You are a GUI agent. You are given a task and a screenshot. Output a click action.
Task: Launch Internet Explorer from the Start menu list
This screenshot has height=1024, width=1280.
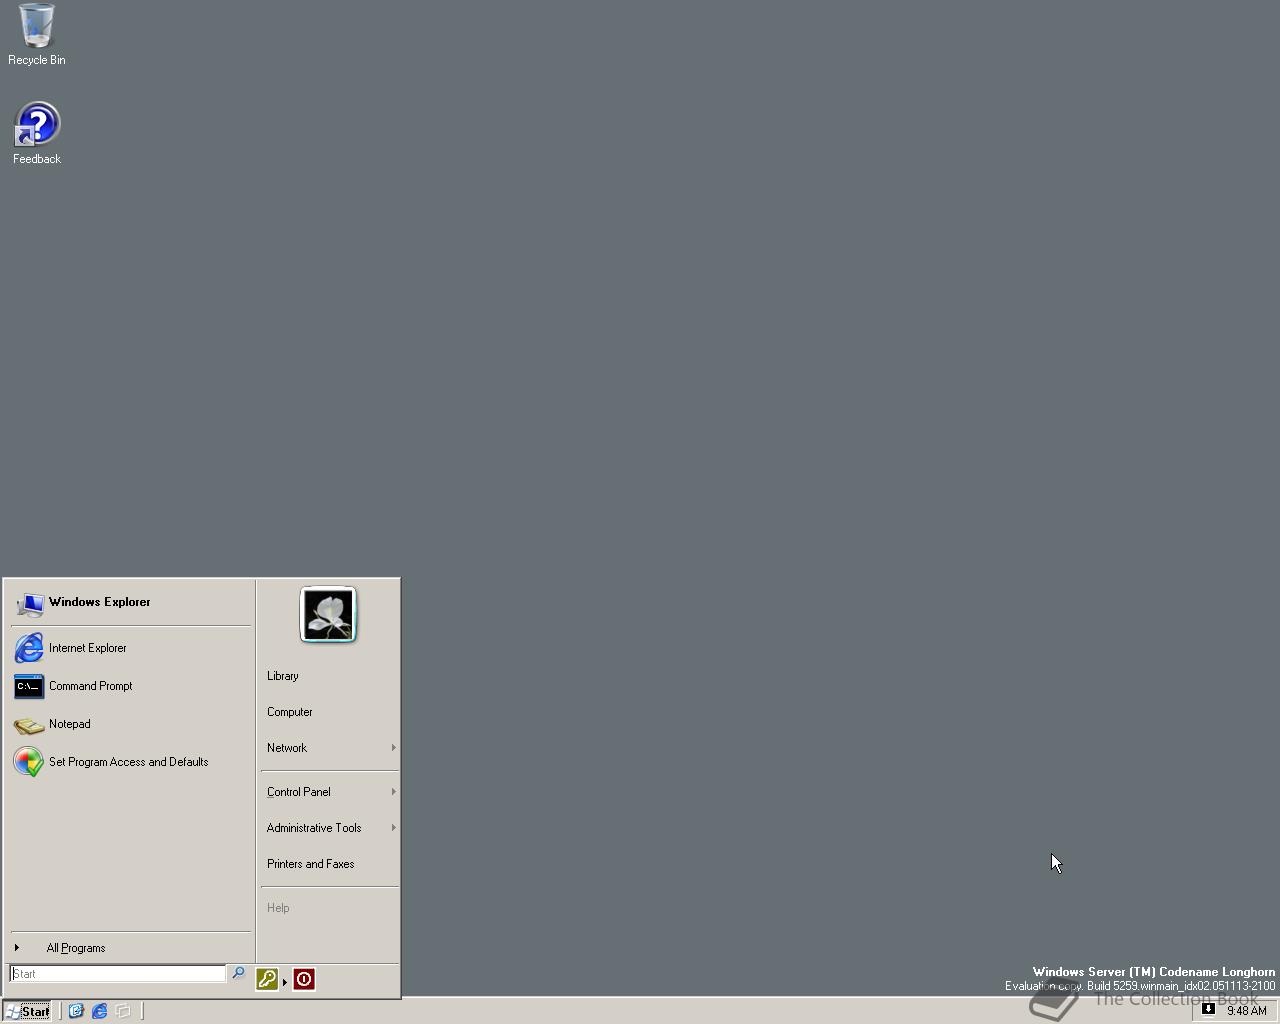pos(130,648)
